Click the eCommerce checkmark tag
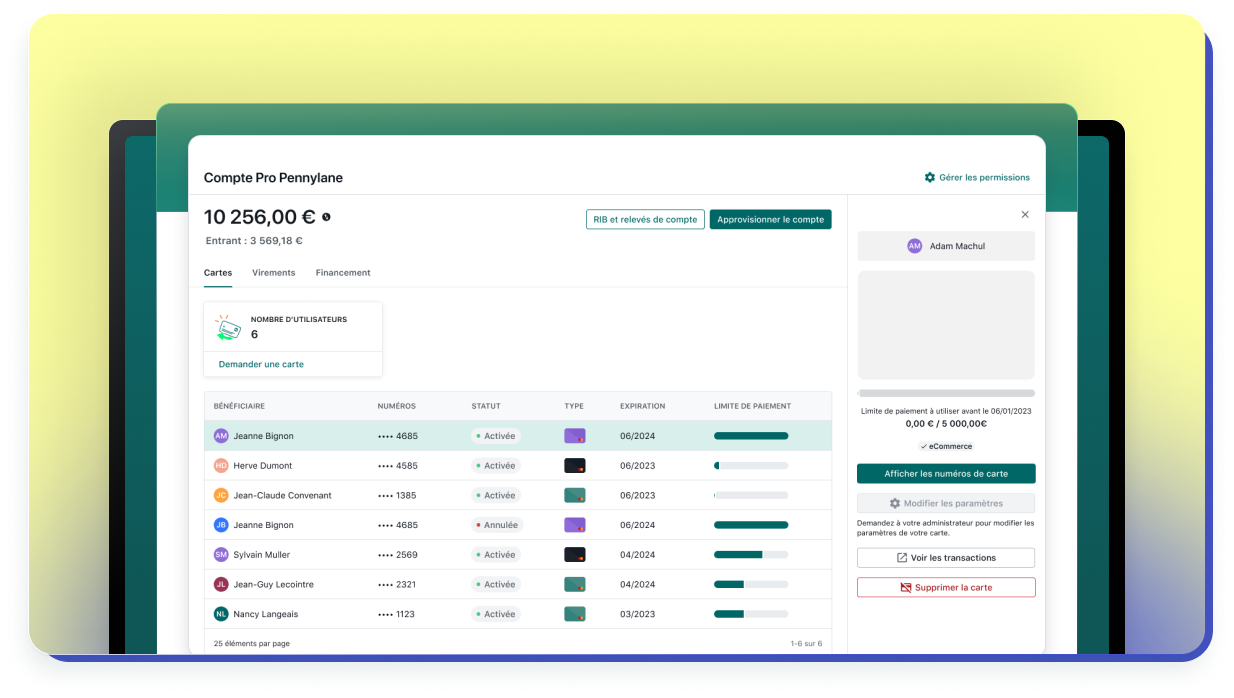Screen dimensions: 1234x698 click(946, 447)
